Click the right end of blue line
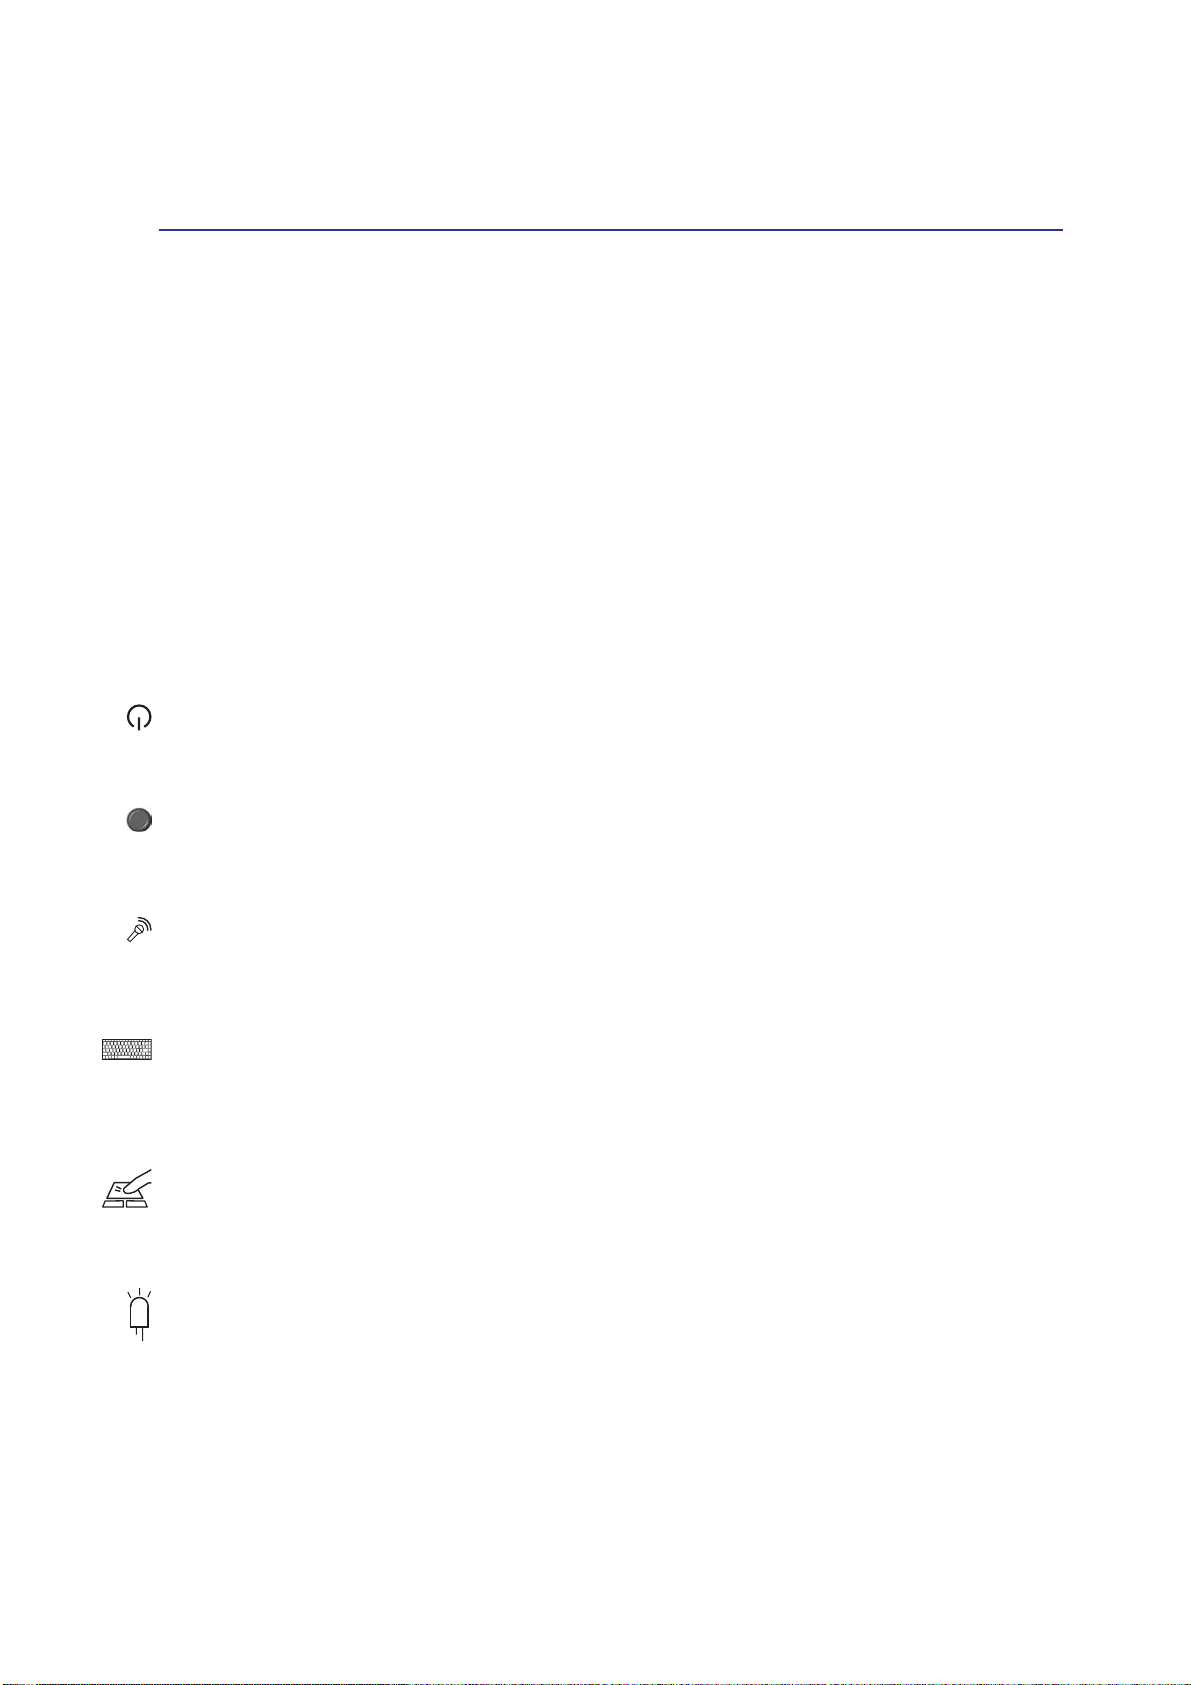Screen dimensions: 1191x1685 [1059, 230]
